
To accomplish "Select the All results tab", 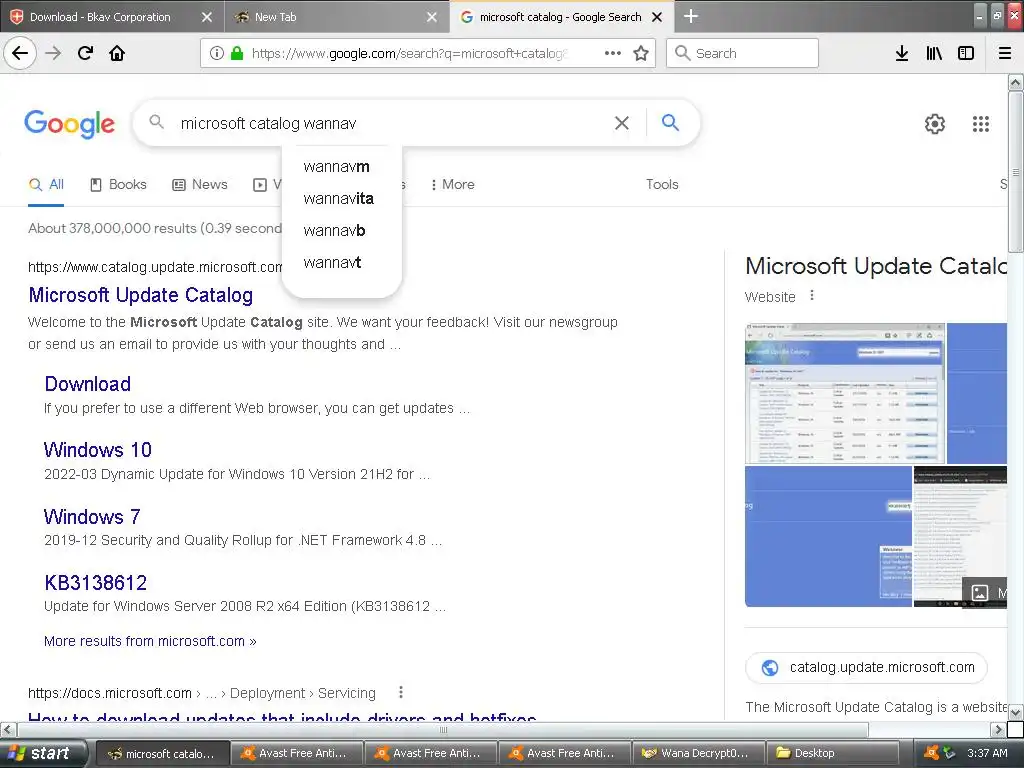I will tap(46, 185).
